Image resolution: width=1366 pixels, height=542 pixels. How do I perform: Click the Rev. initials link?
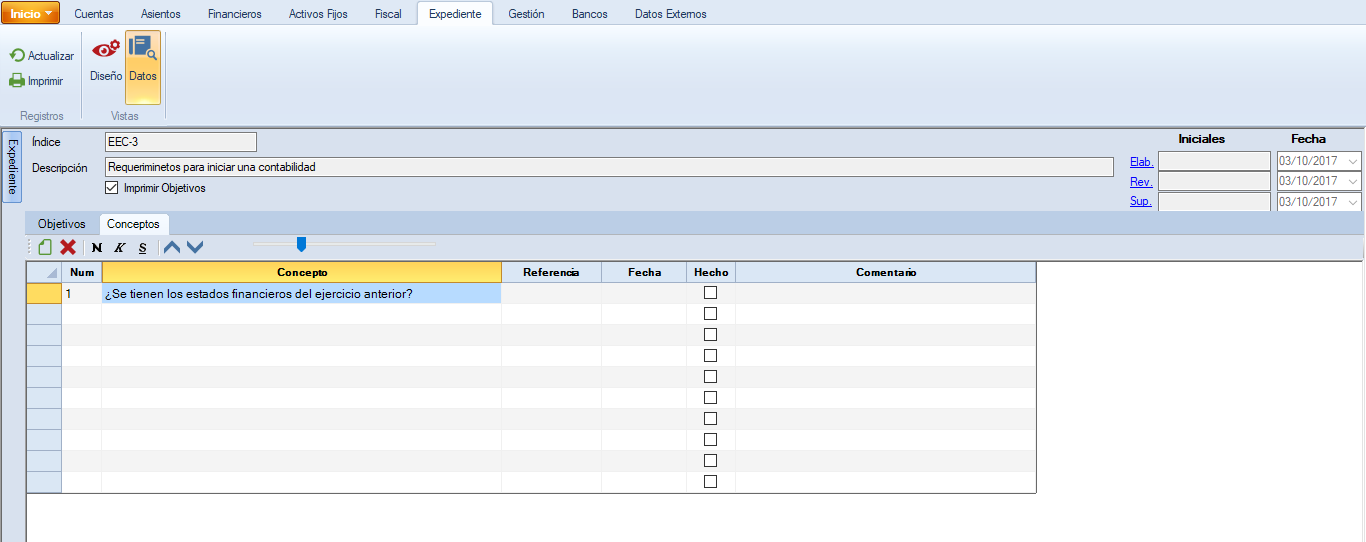click(1140, 182)
